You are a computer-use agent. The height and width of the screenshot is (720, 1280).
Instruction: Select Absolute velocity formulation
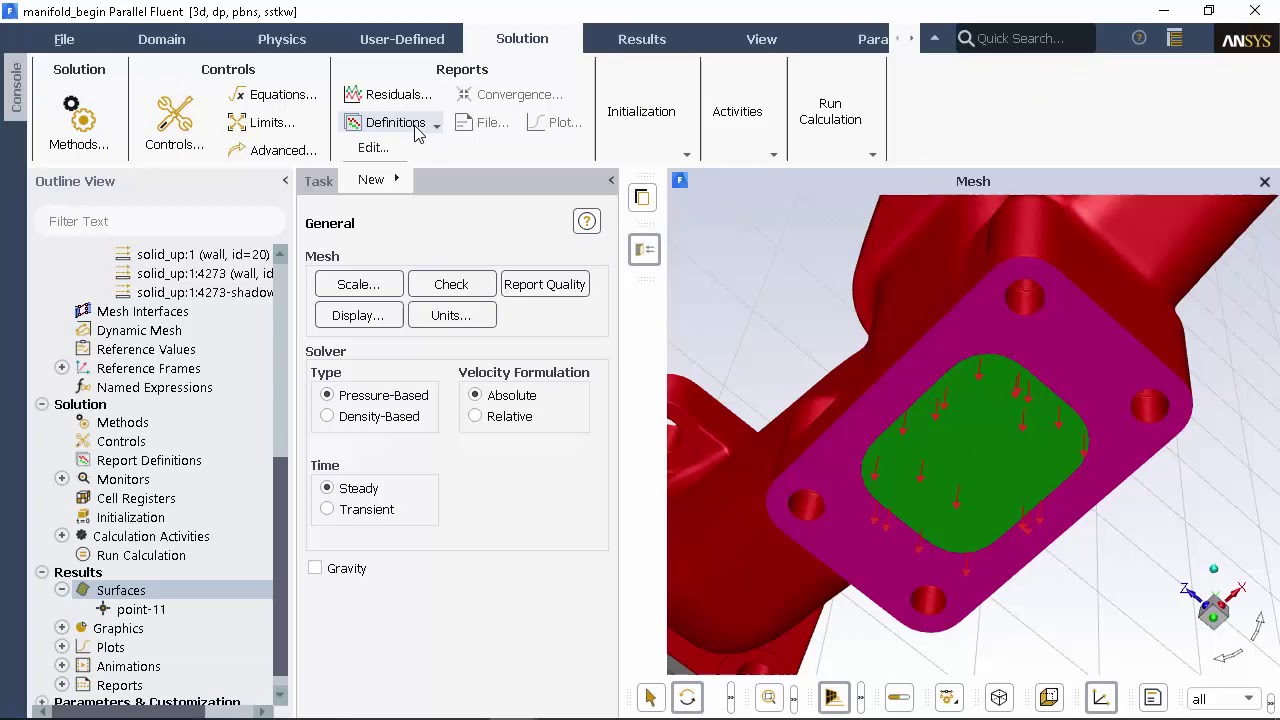click(x=475, y=395)
